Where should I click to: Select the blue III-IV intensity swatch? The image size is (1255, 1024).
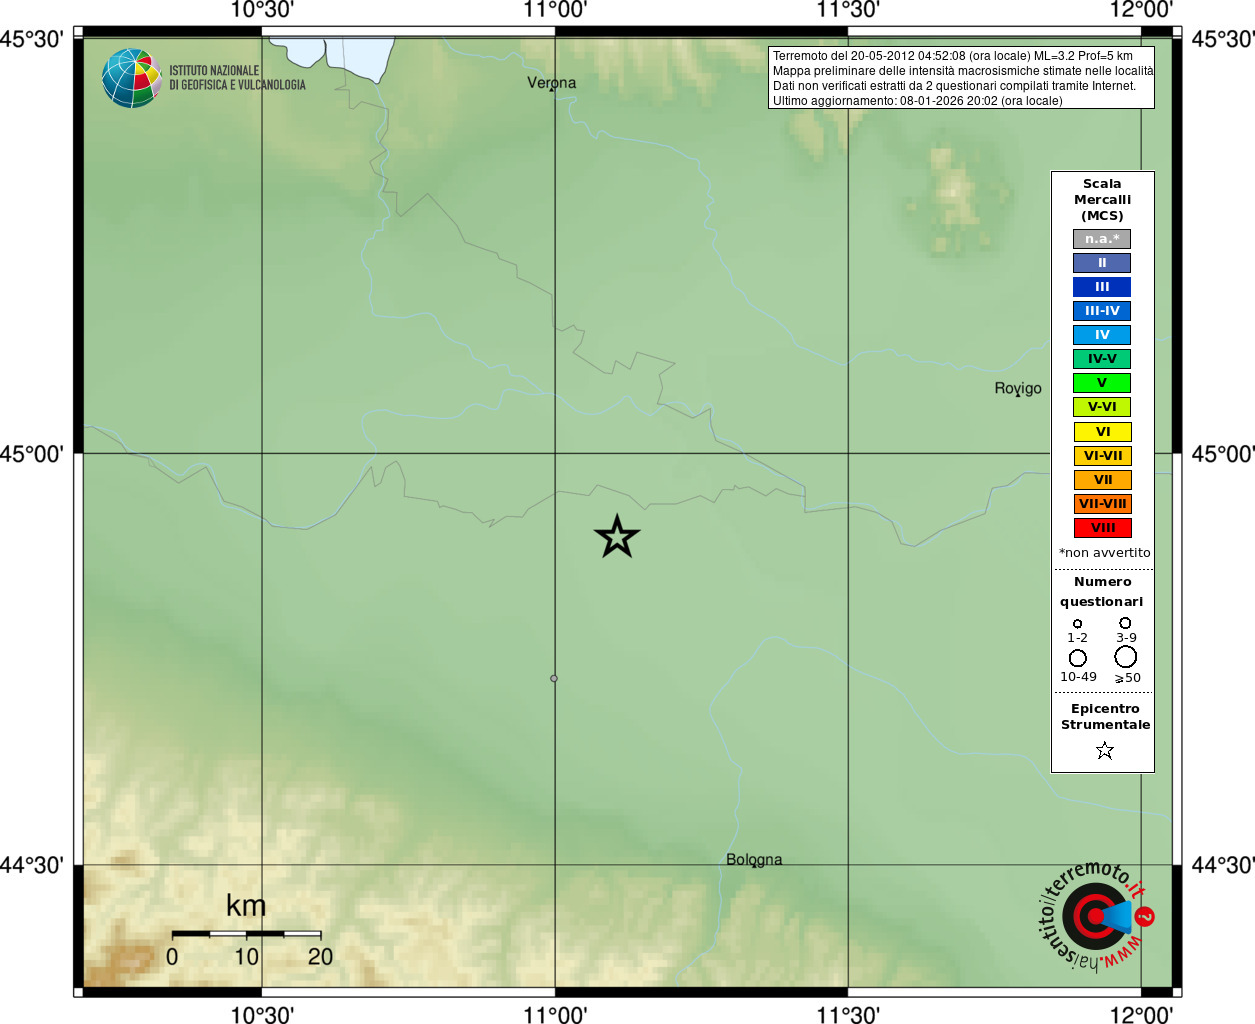[1102, 311]
